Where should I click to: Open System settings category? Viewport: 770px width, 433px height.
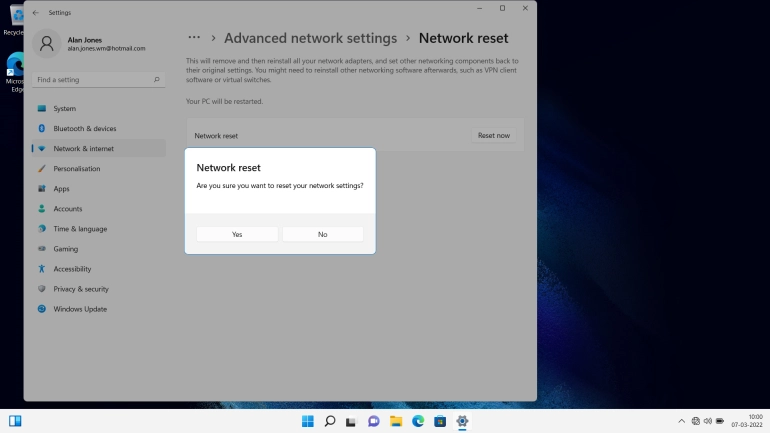click(x=98, y=108)
